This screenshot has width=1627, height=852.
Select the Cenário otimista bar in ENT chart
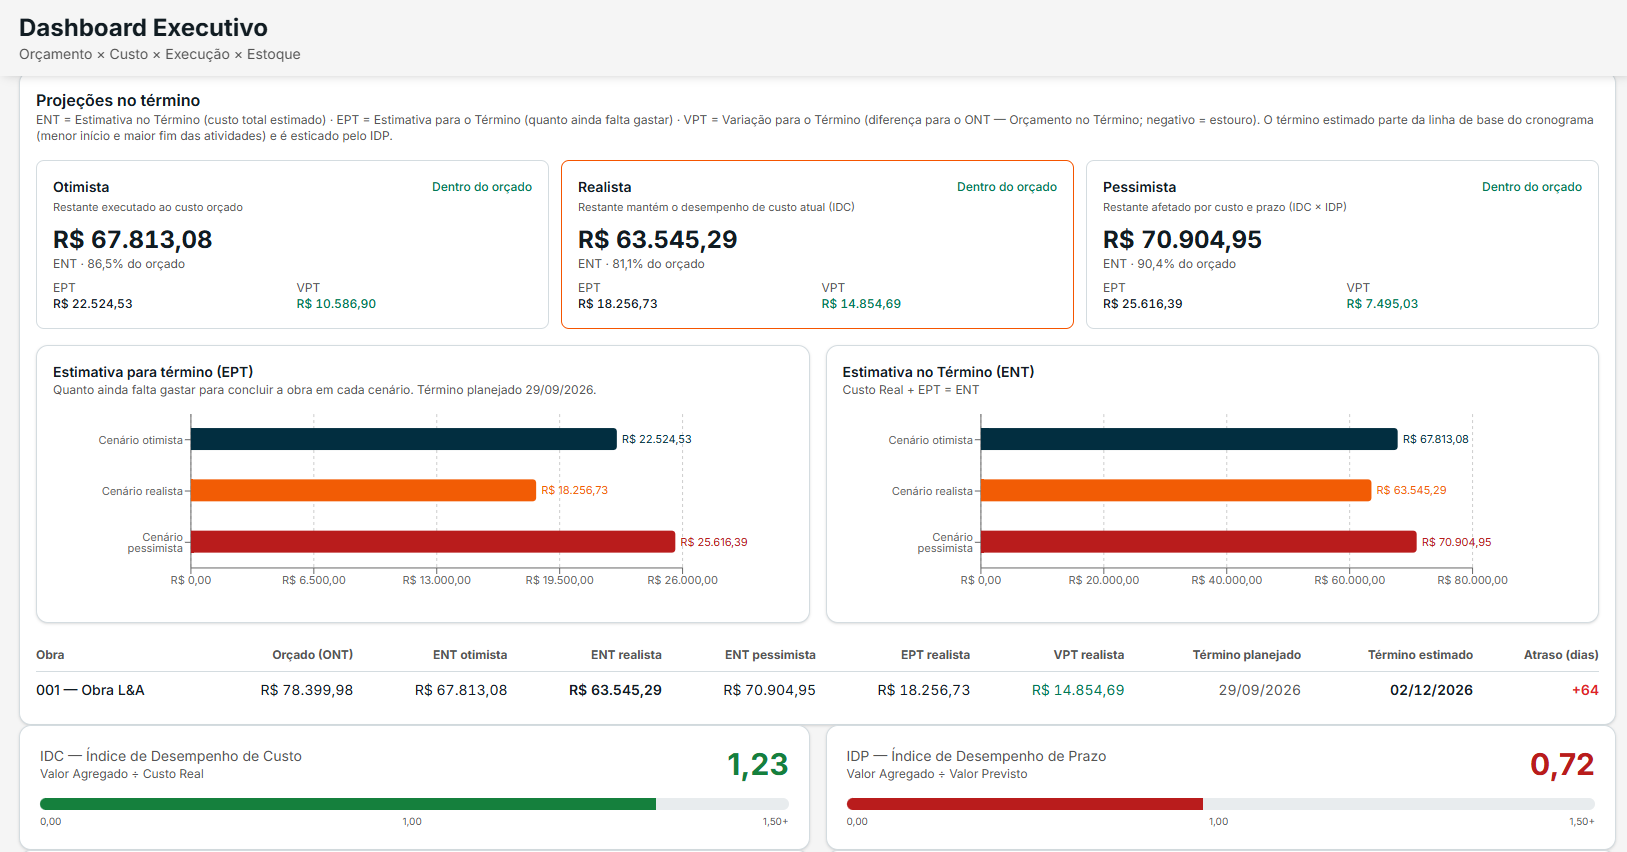pos(1189,439)
